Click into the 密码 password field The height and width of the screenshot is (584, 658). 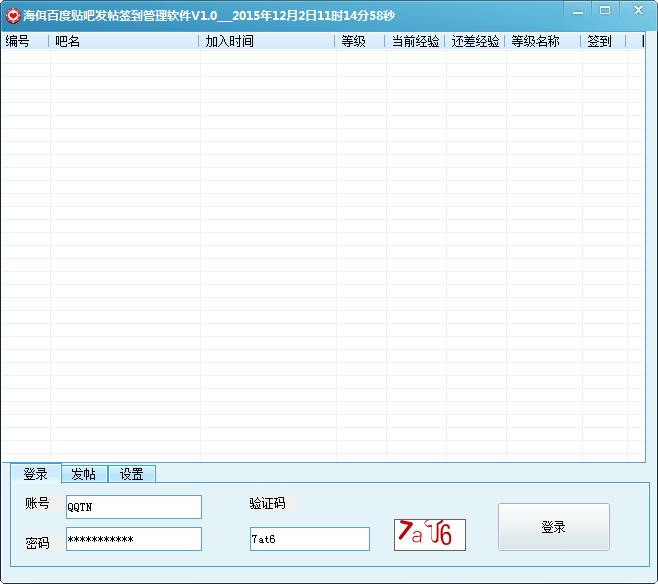click(133, 539)
